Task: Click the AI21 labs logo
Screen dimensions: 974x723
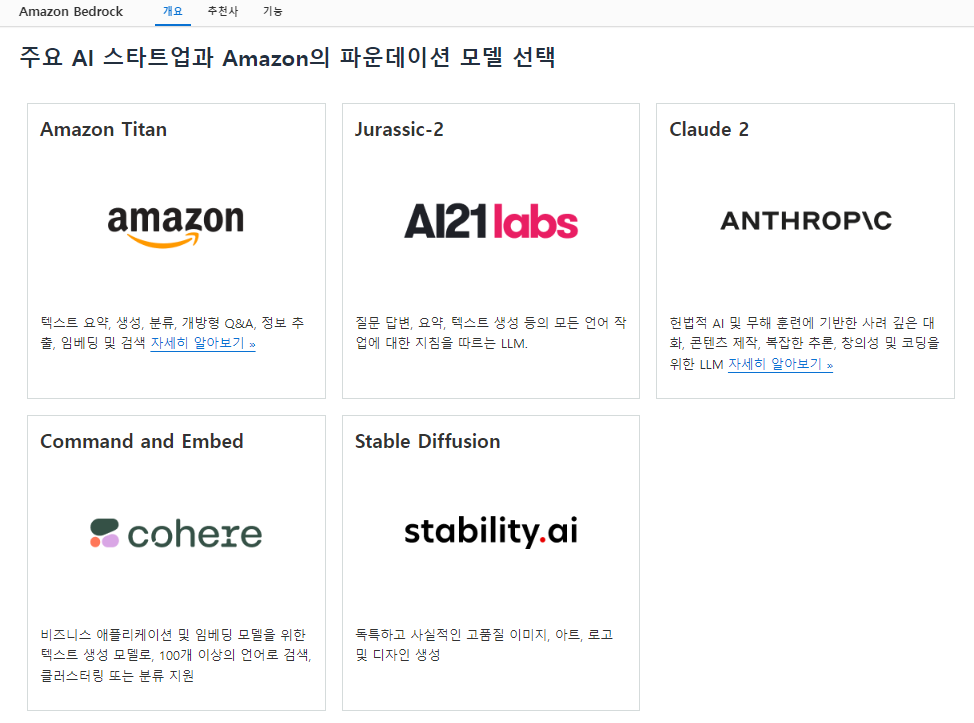Action: pyautogui.click(x=490, y=221)
